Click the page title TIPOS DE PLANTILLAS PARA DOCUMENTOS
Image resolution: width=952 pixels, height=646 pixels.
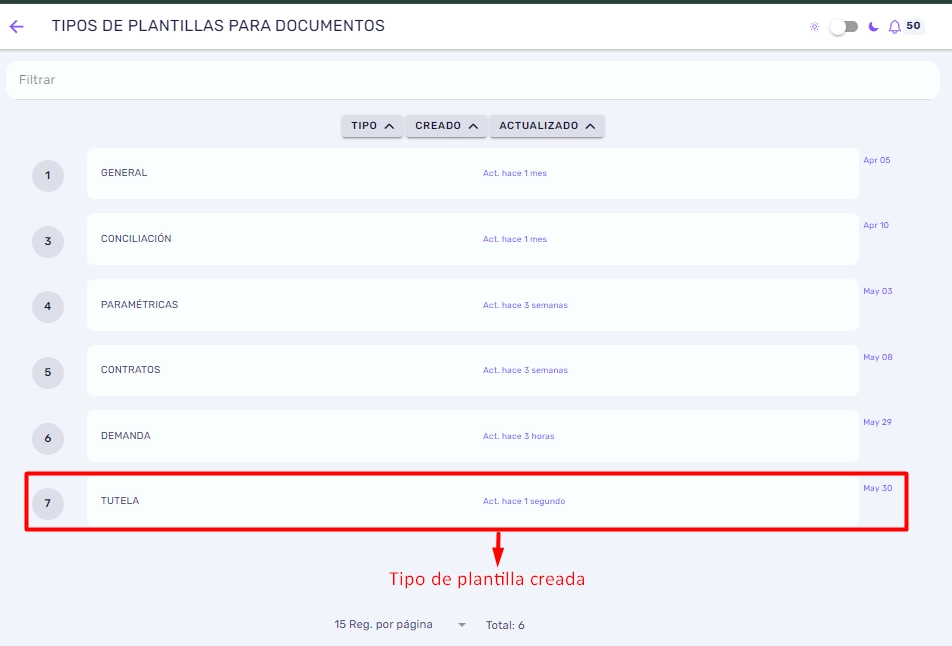tap(218, 26)
